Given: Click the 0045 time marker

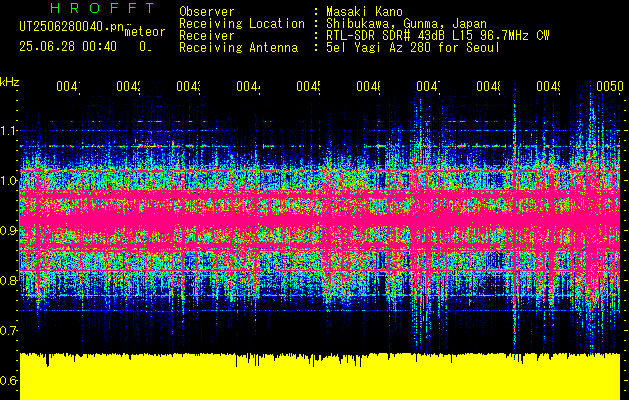Looking at the screenshot, I should tap(308, 86).
